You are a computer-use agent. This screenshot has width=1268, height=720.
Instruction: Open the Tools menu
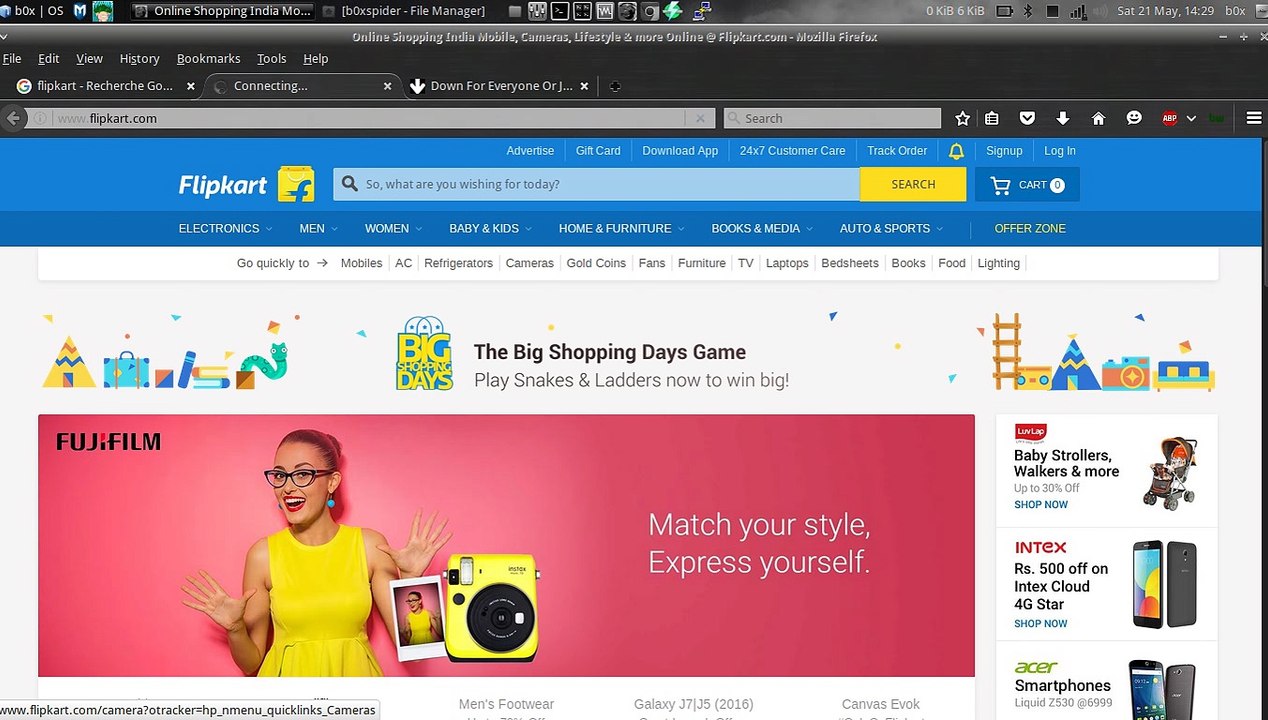[x=271, y=59]
